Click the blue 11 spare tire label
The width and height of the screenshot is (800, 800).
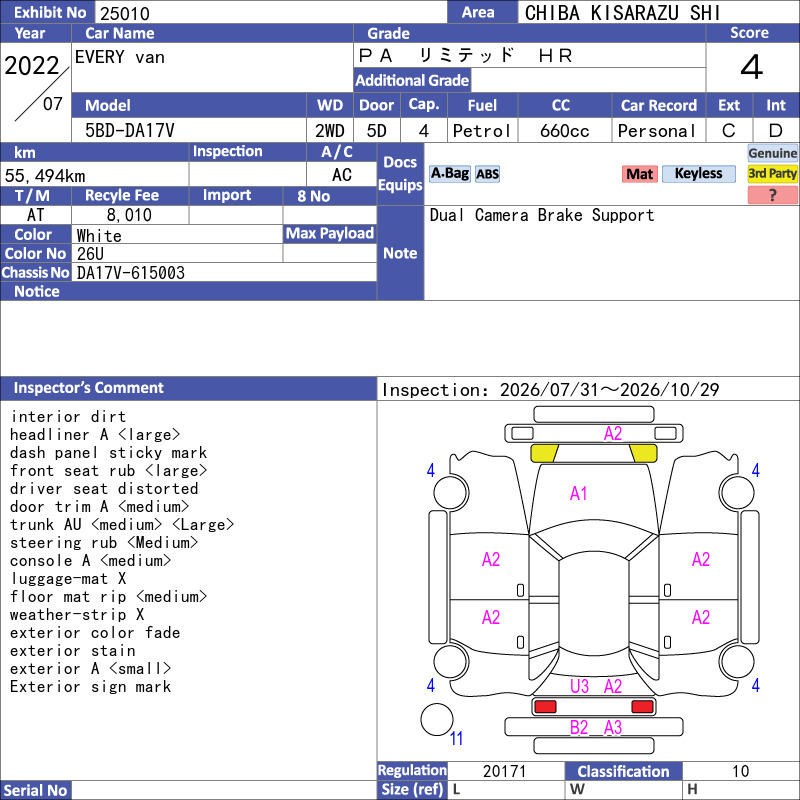pyautogui.click(x=456, y=739)
